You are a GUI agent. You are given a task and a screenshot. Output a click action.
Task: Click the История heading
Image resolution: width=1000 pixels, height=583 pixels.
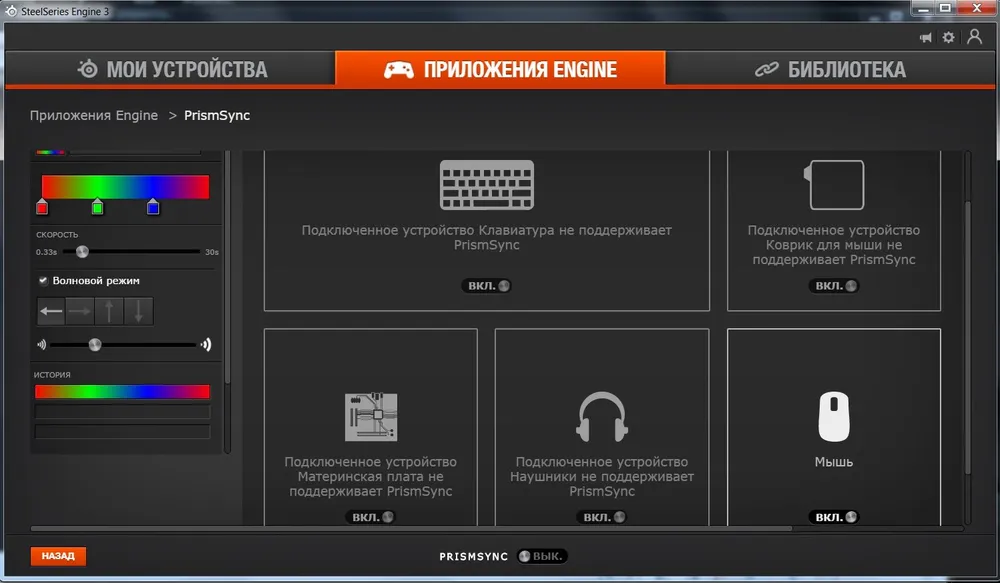(52, 375)
